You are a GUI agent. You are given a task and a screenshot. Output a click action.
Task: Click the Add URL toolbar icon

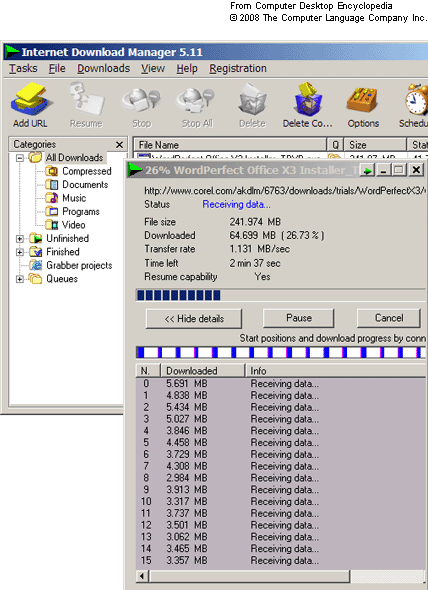[x=30, y=99]
